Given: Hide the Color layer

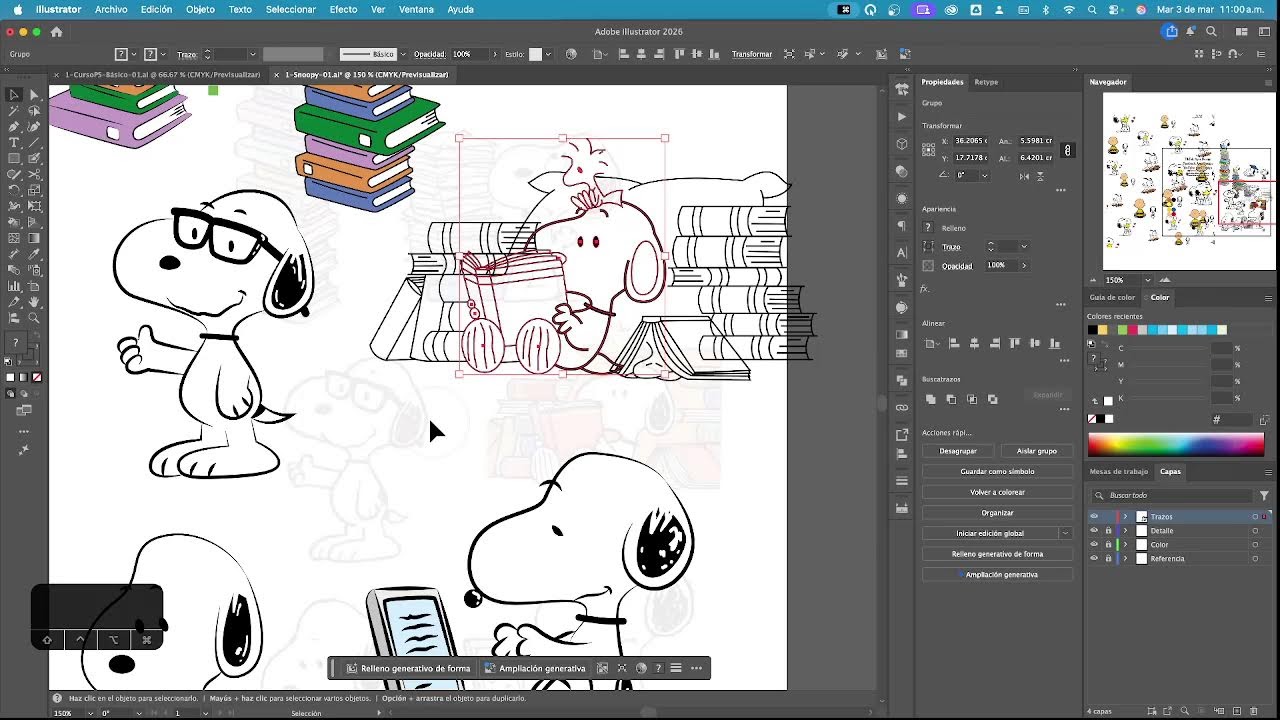Looking at the screenshot, I should point(1094,545).
